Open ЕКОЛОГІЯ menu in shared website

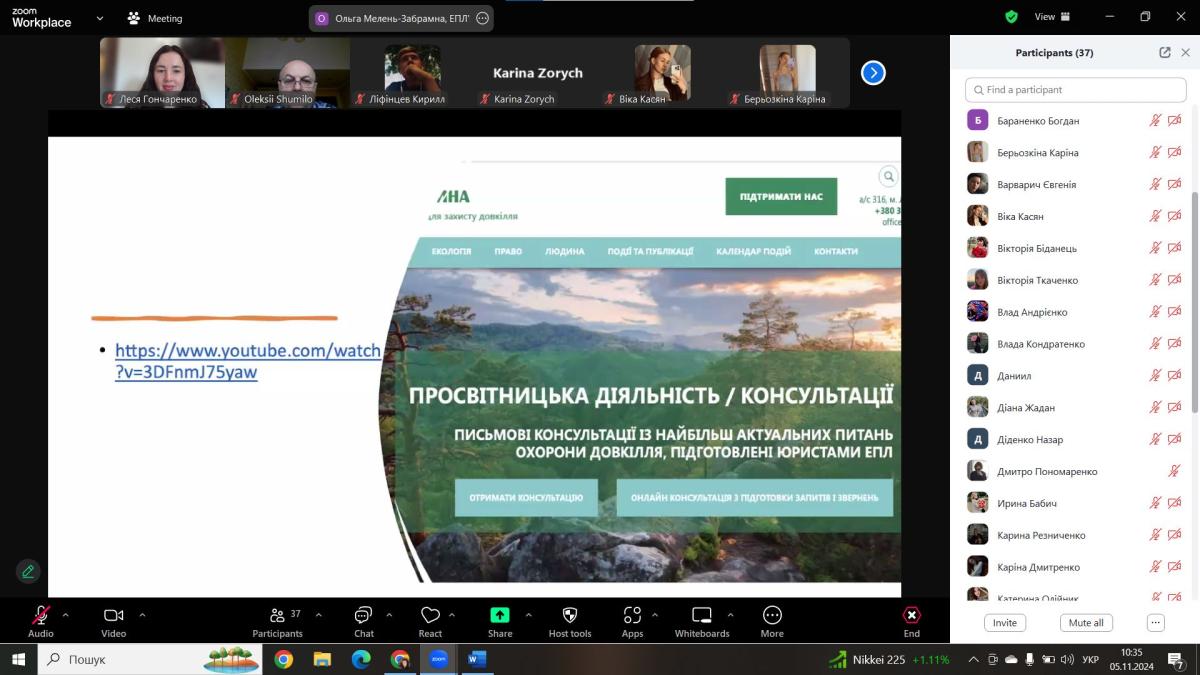(x=451, y=252)
